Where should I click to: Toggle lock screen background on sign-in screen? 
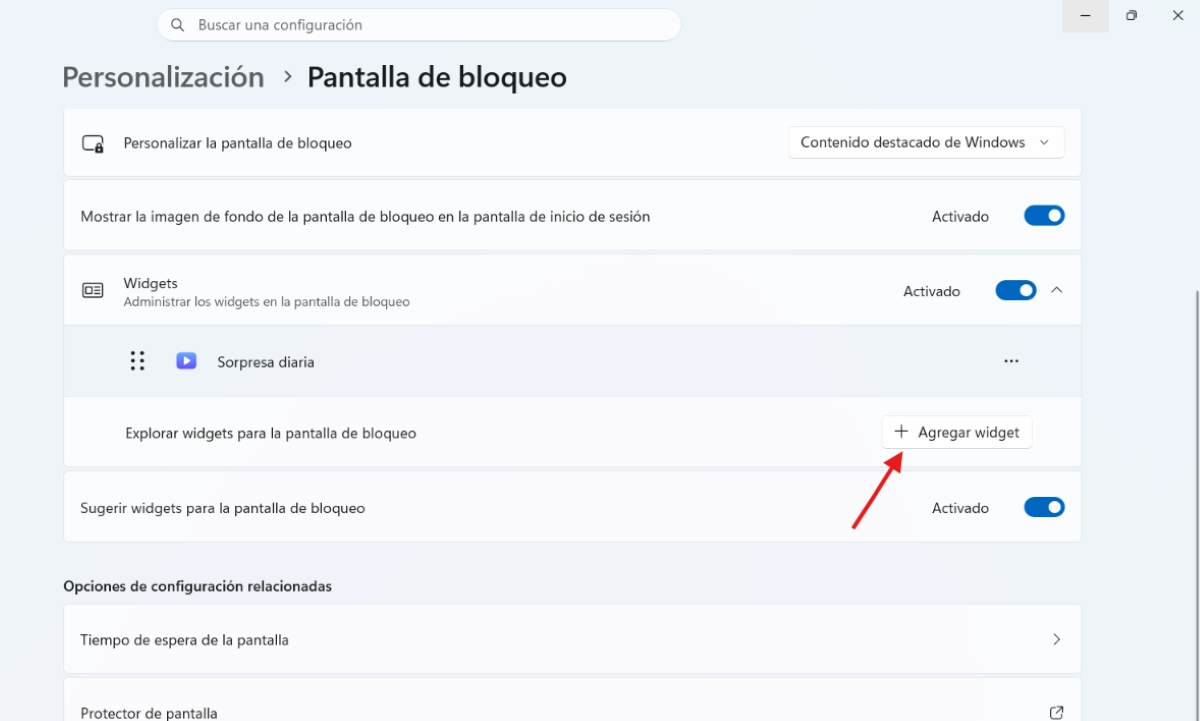point(1044,216)
